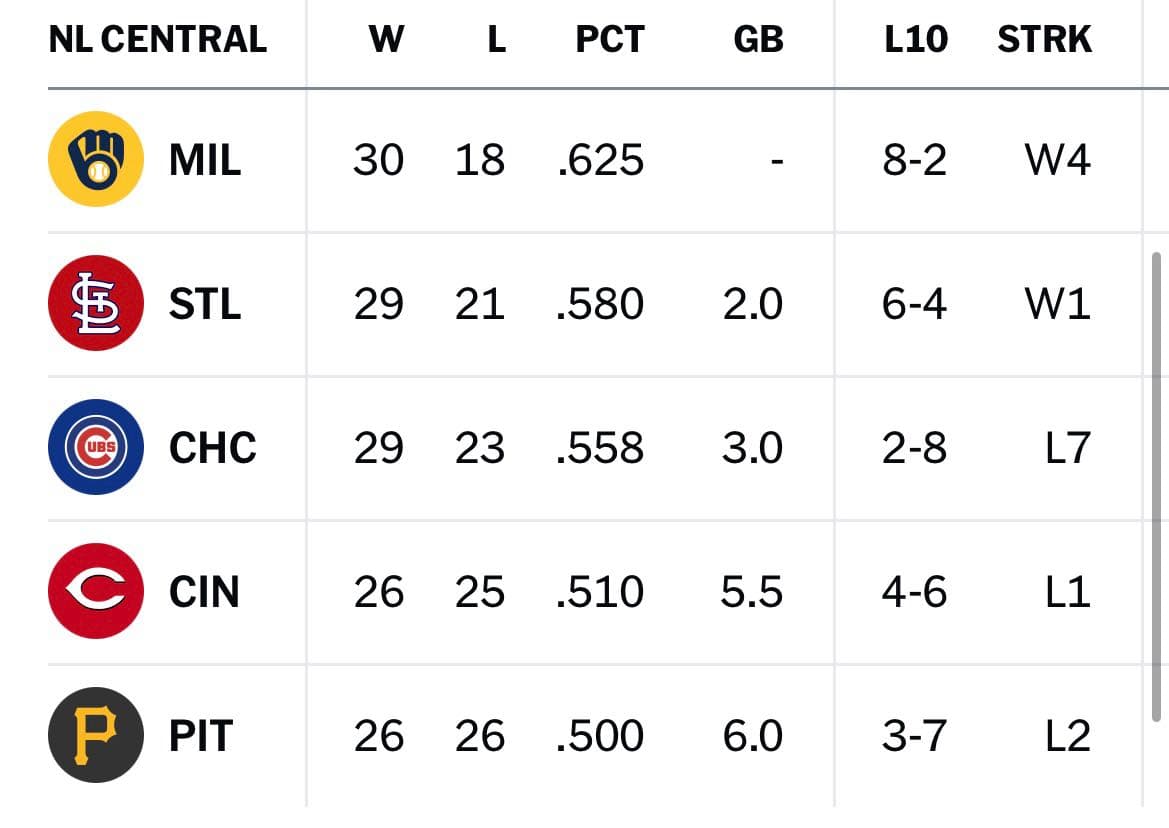Click the Chicago Cubs logo icon
Viewport: 1169px width, 828px height.
(95, 446)
